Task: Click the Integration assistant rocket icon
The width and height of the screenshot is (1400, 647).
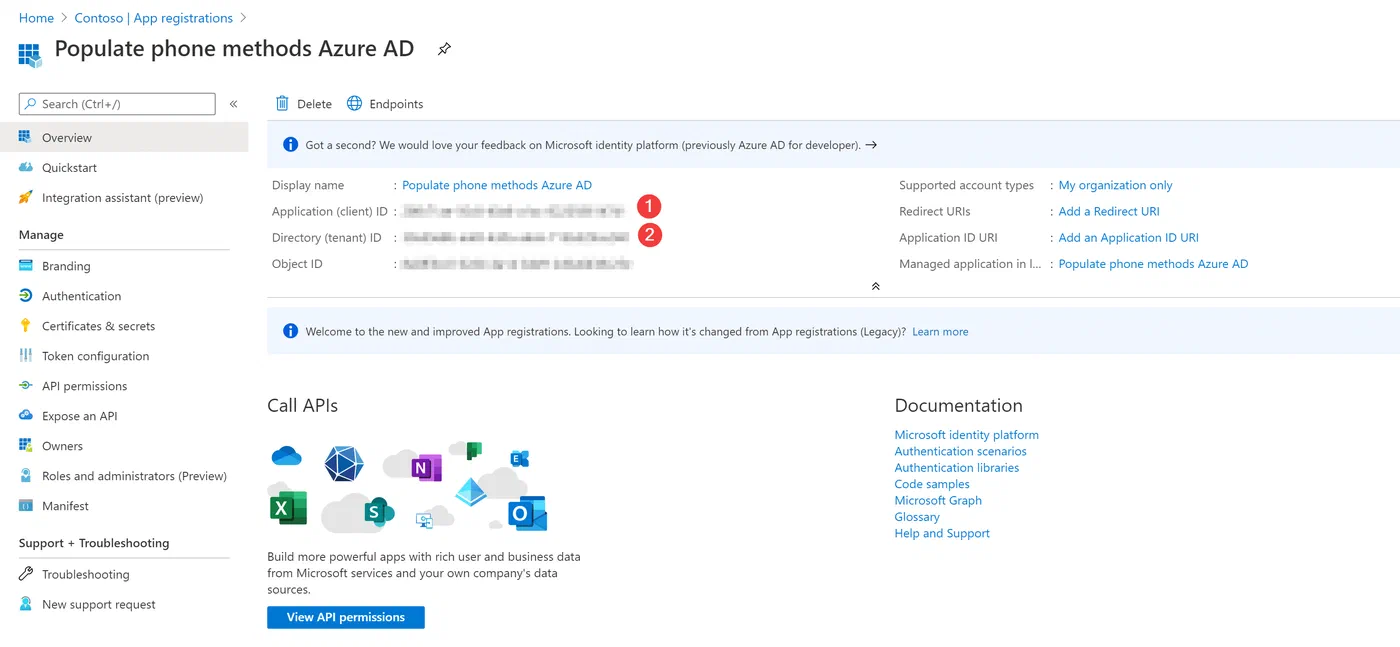Action: (x=25, y=198)
